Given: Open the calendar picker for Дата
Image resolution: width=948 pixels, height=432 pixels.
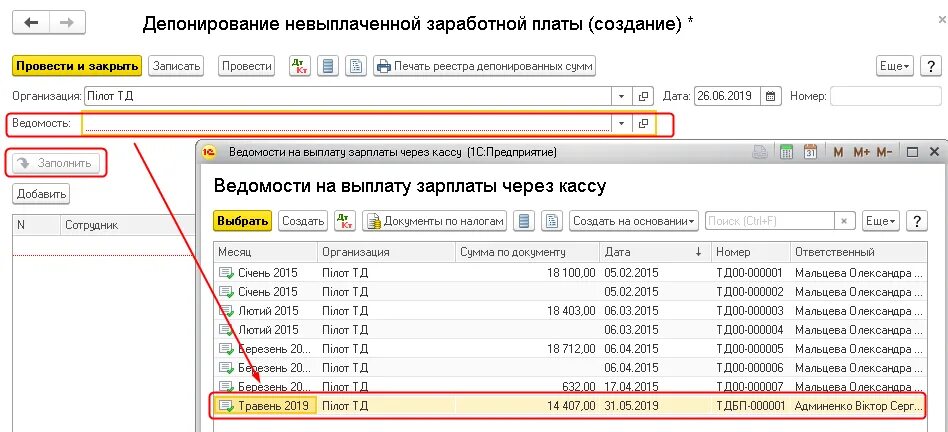Looking at the screenshot, I should coord(770,96).
